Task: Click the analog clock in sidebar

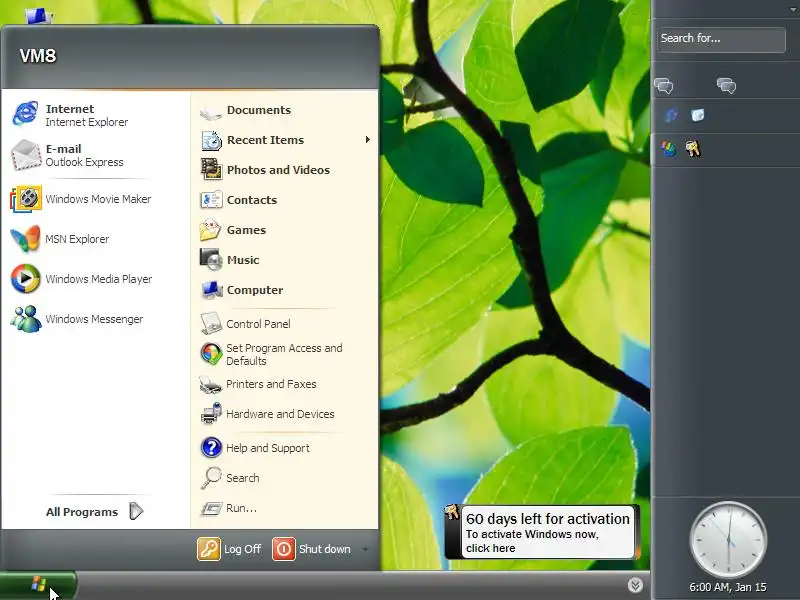Action: click(728, 540)
